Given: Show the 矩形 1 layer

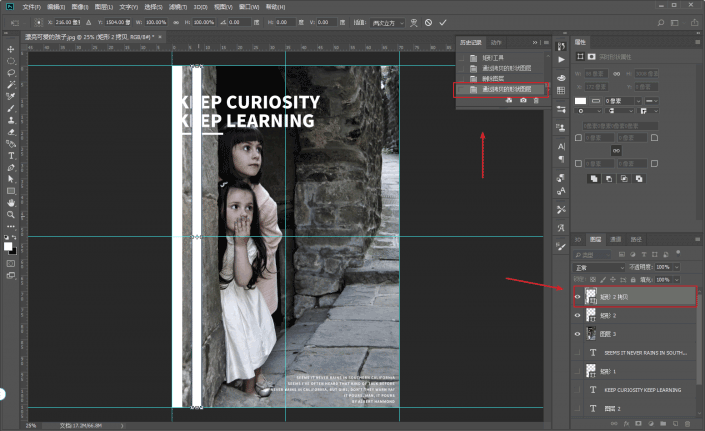Looking at the screenshot, I should pyautogui.click(x=578, y=371).
